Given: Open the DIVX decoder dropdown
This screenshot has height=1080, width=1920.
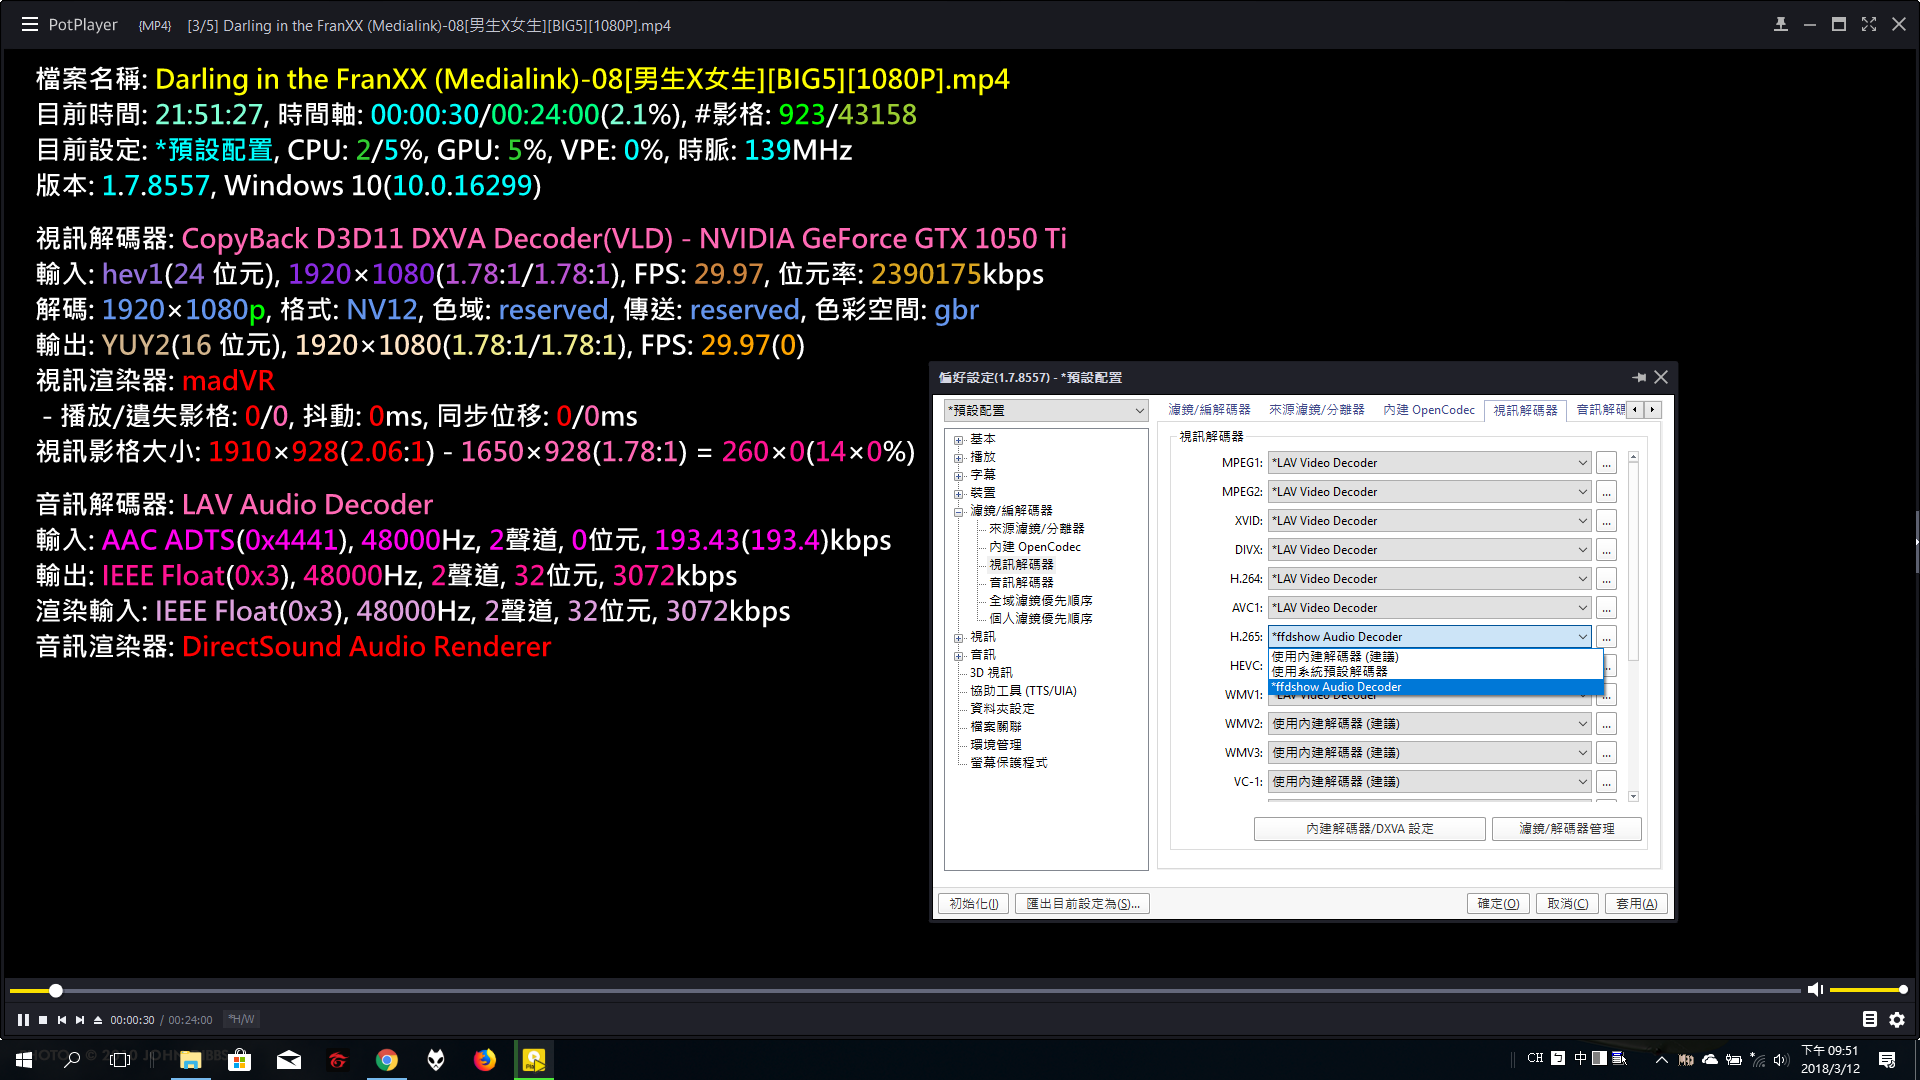Looking at the screenshot, I should (x=1429, y=550).
